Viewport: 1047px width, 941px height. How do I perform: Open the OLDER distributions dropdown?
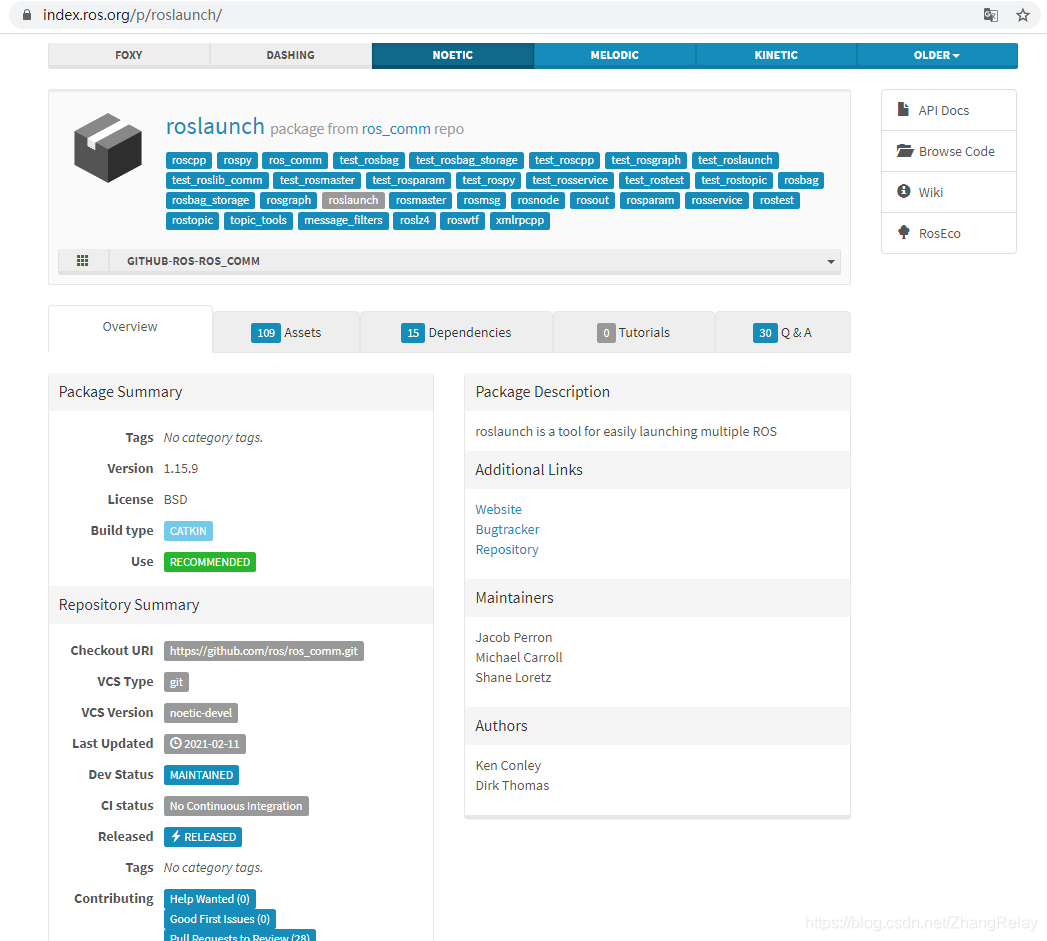pos(936,55)
